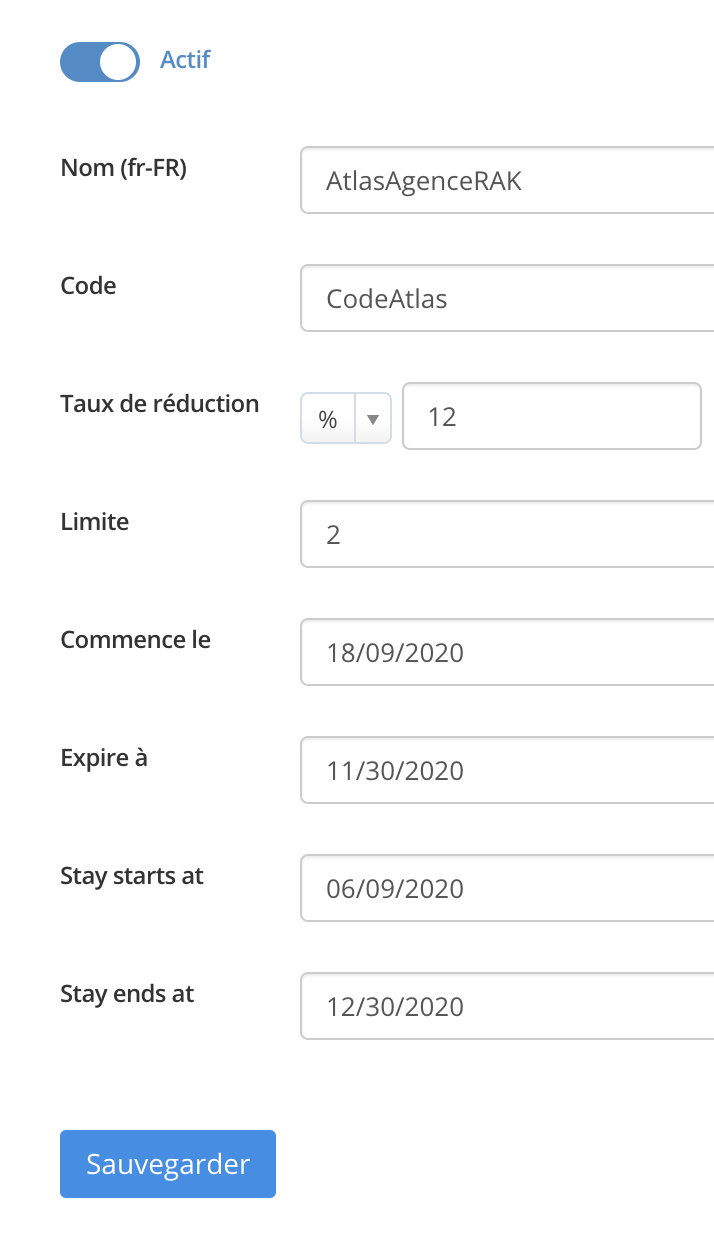Click the Stay ends at label
The height and width of the screenshot is (1244, 714).
click(x=127, y=994)
